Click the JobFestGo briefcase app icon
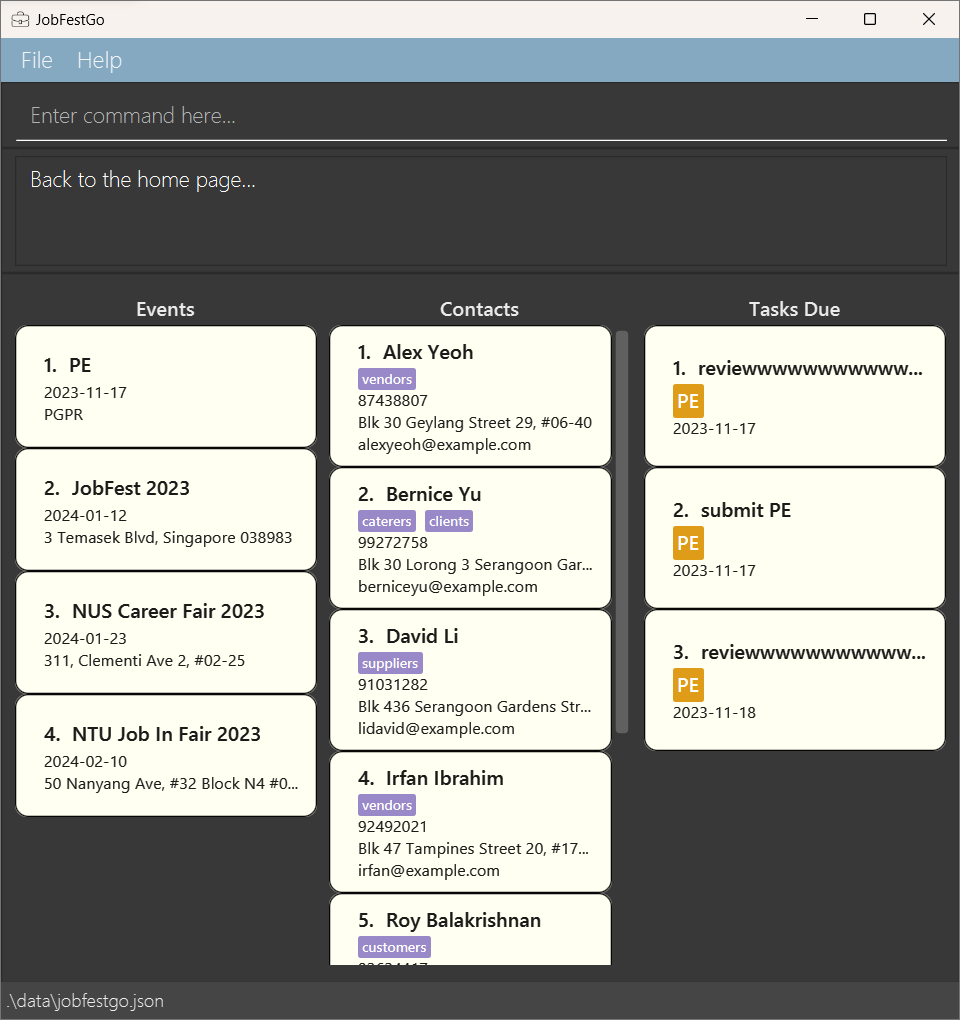Viewport: 960px width, 1020px height. tap(20, 20)
